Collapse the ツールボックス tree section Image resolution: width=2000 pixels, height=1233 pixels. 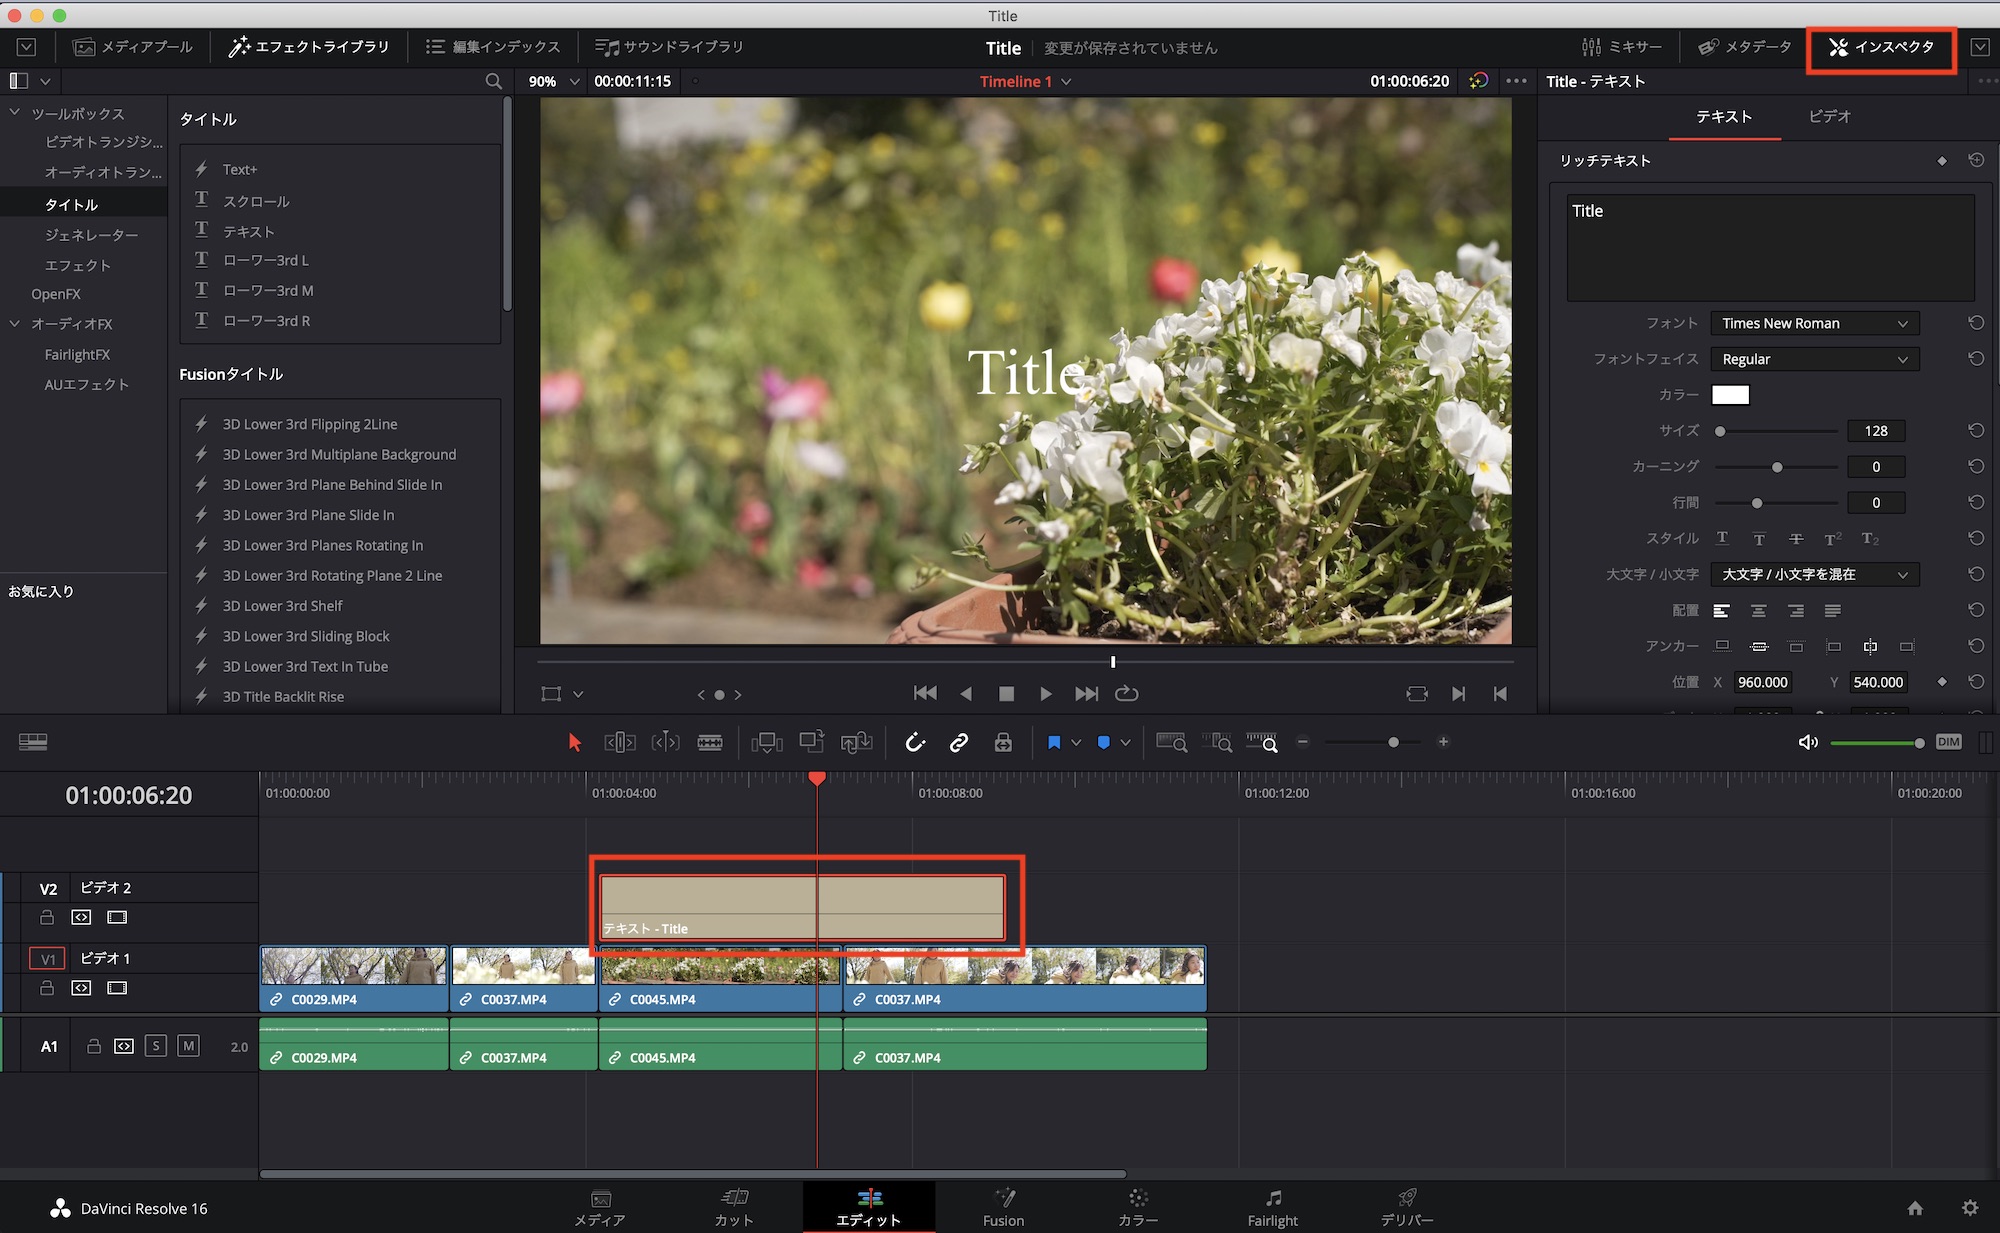(x=15, y=113)
